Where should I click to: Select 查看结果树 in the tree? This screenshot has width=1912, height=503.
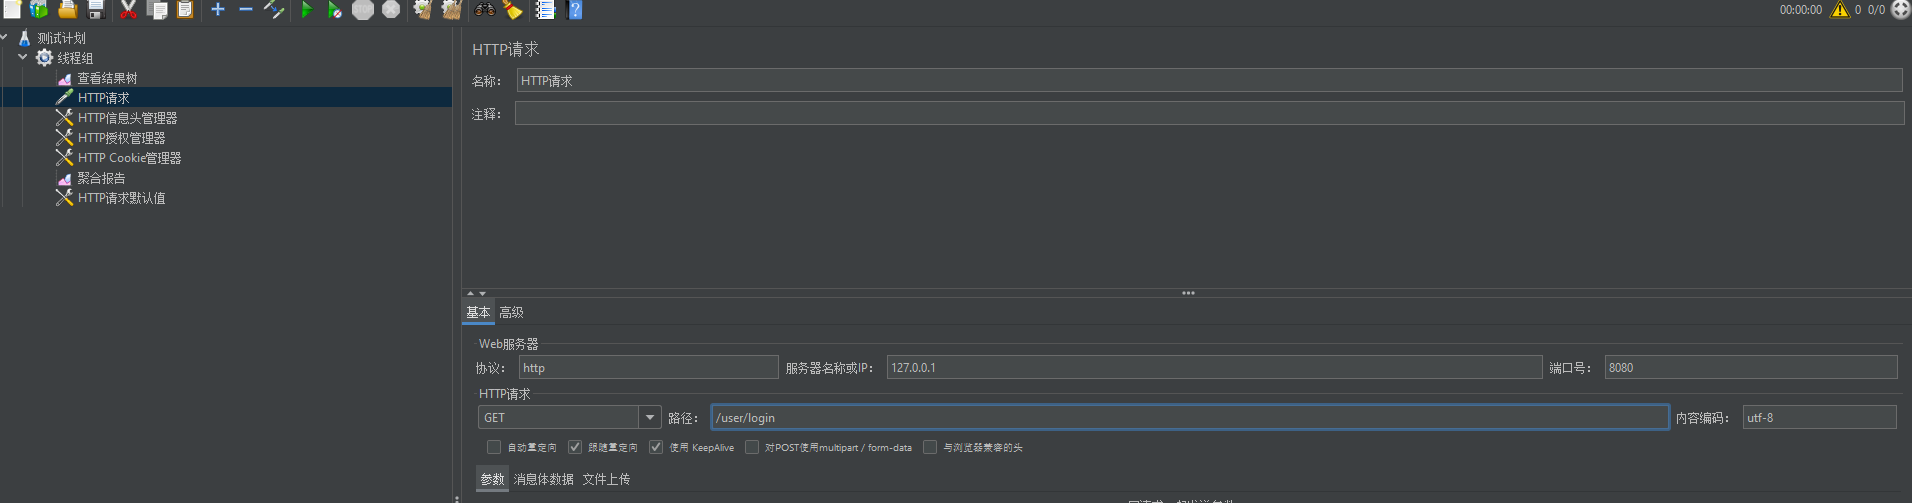[108, 78]
